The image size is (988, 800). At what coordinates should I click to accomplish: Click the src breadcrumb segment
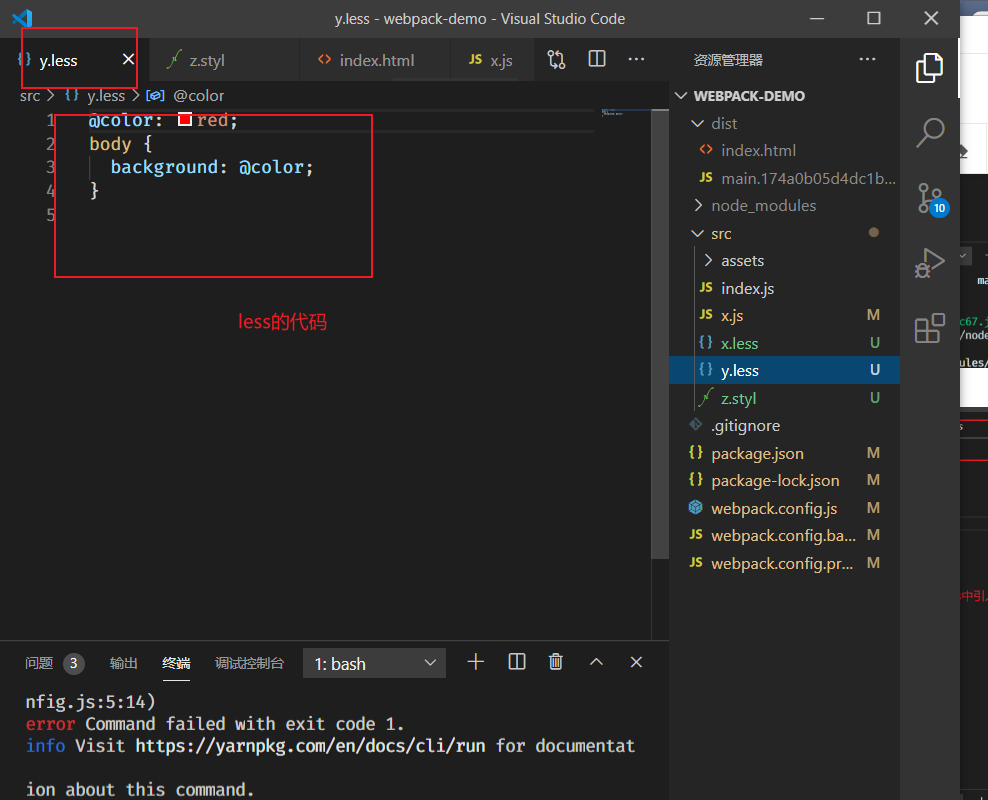point(30,96)
